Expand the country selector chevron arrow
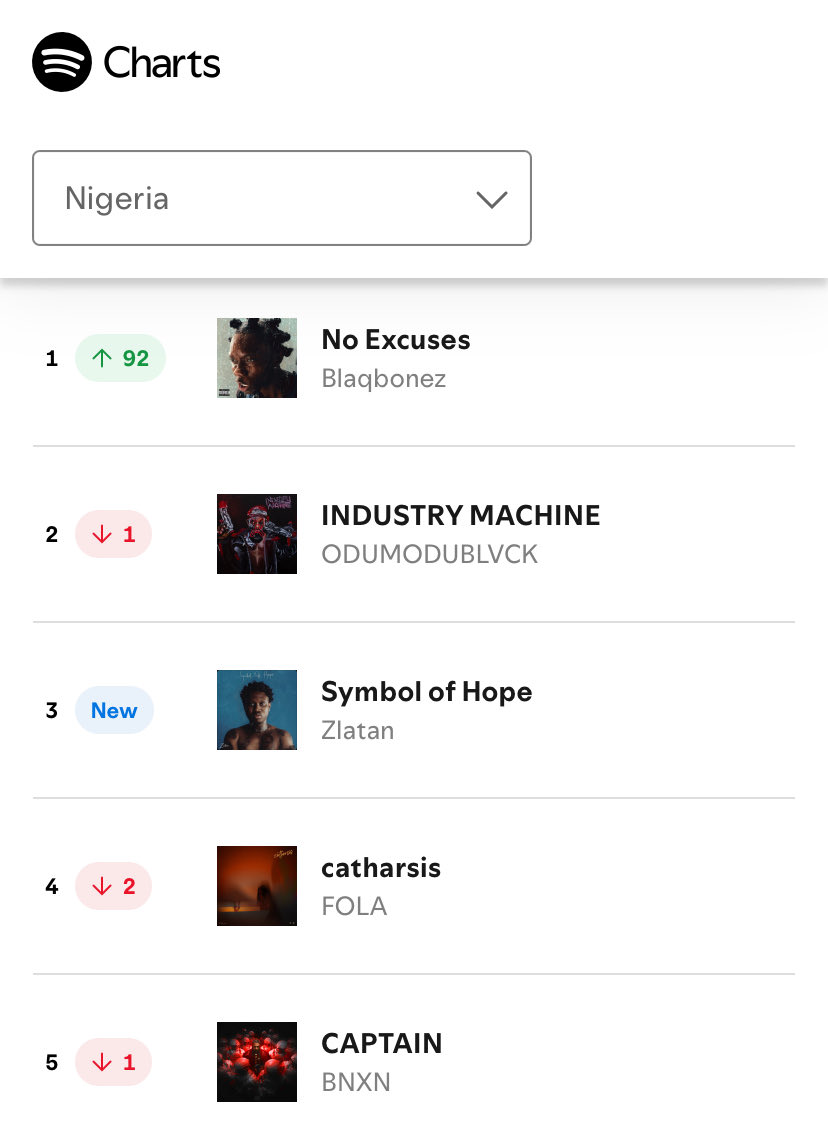The image size is (828, 1148). click(491, 199)
